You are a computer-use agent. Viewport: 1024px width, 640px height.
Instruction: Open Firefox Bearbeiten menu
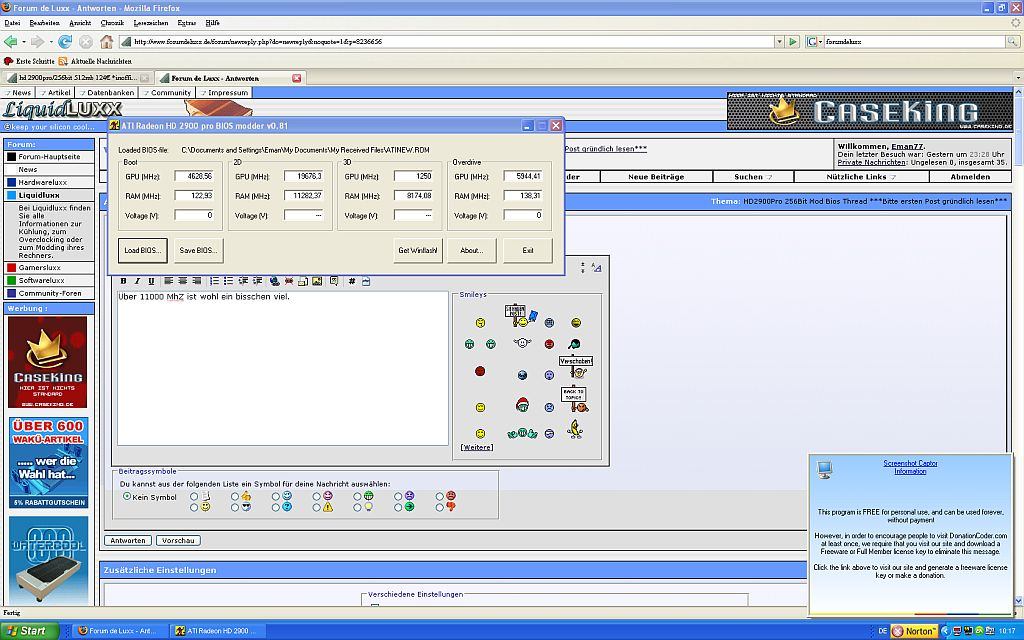pos(44,23)
